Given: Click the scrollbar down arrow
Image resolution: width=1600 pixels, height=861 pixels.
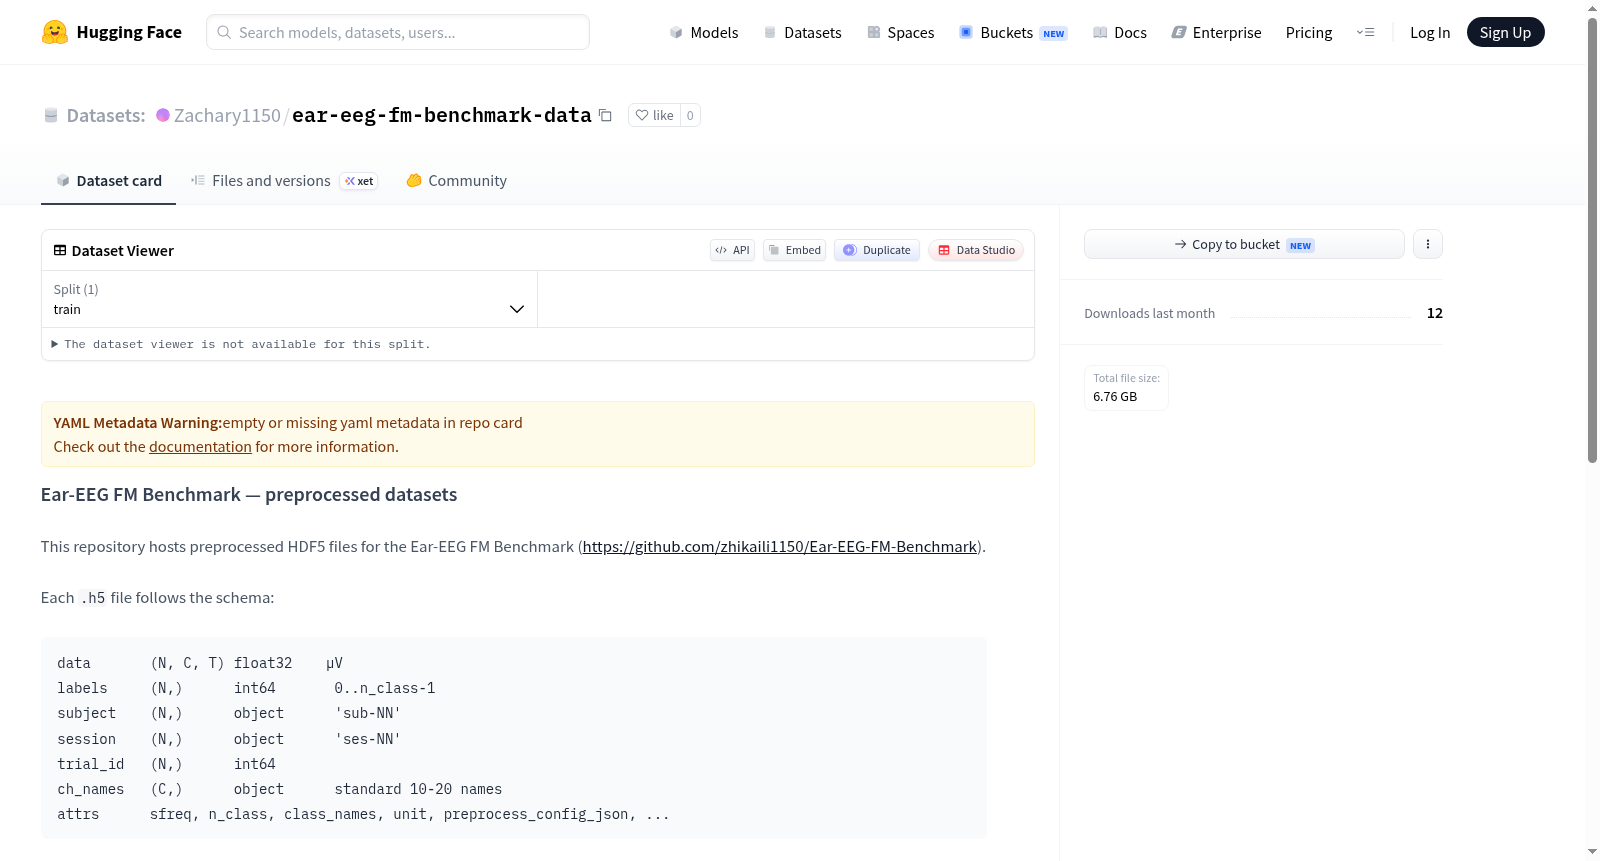Looking at the screenshot, I should click(1593, 852).
